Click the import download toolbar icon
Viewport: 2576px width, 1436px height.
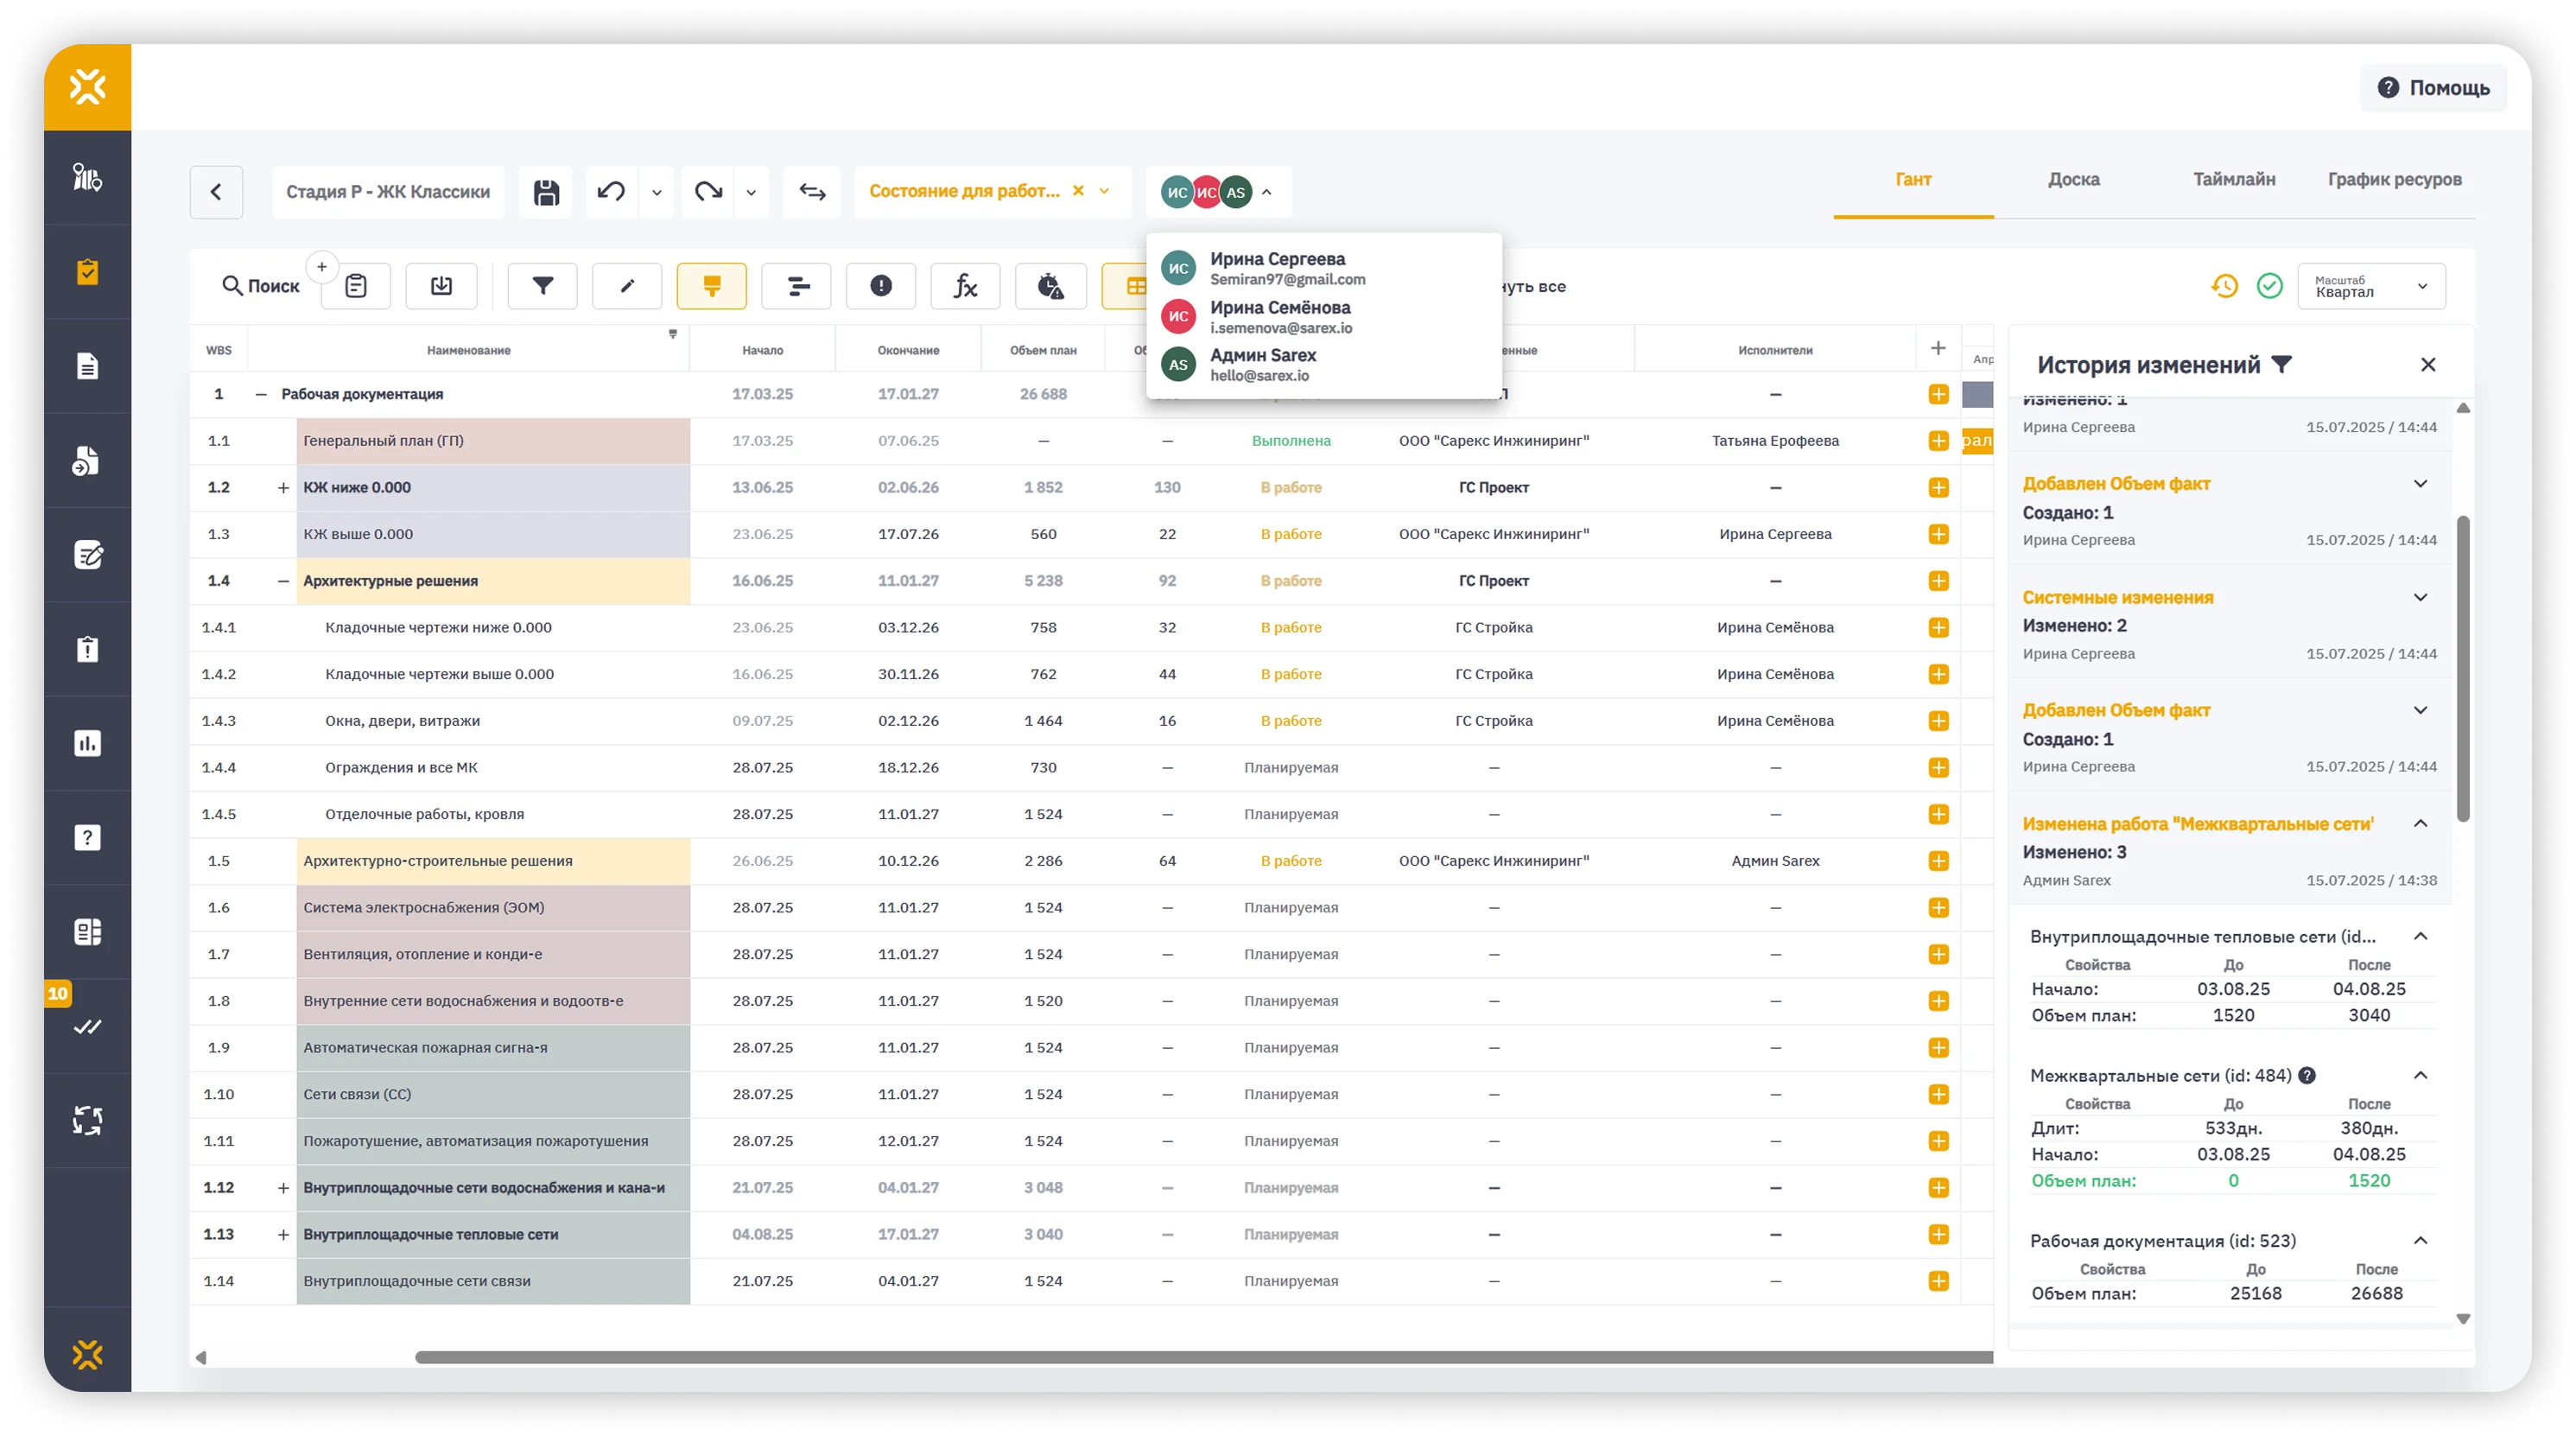tap(441, 286)
